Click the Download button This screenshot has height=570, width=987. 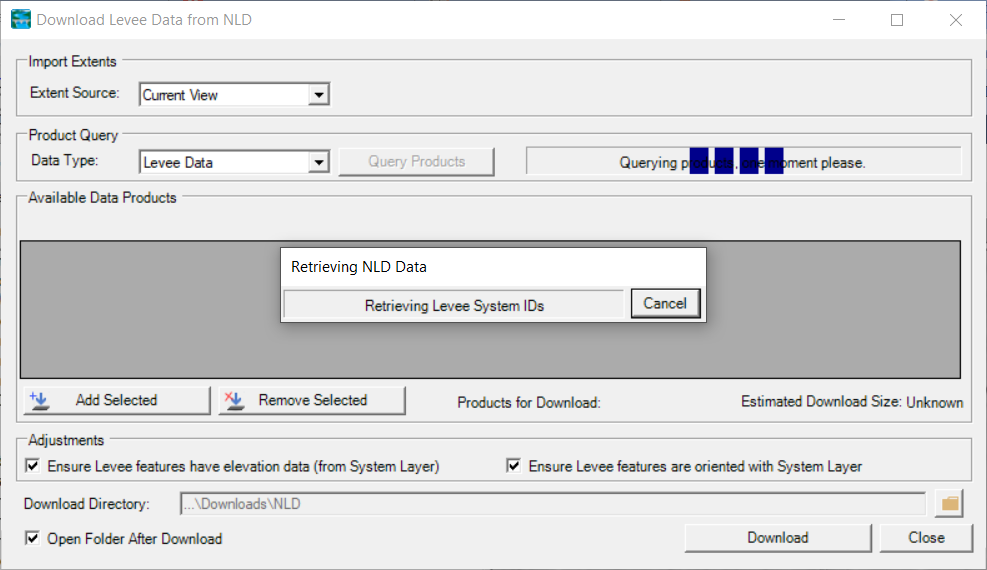[777, 538]
